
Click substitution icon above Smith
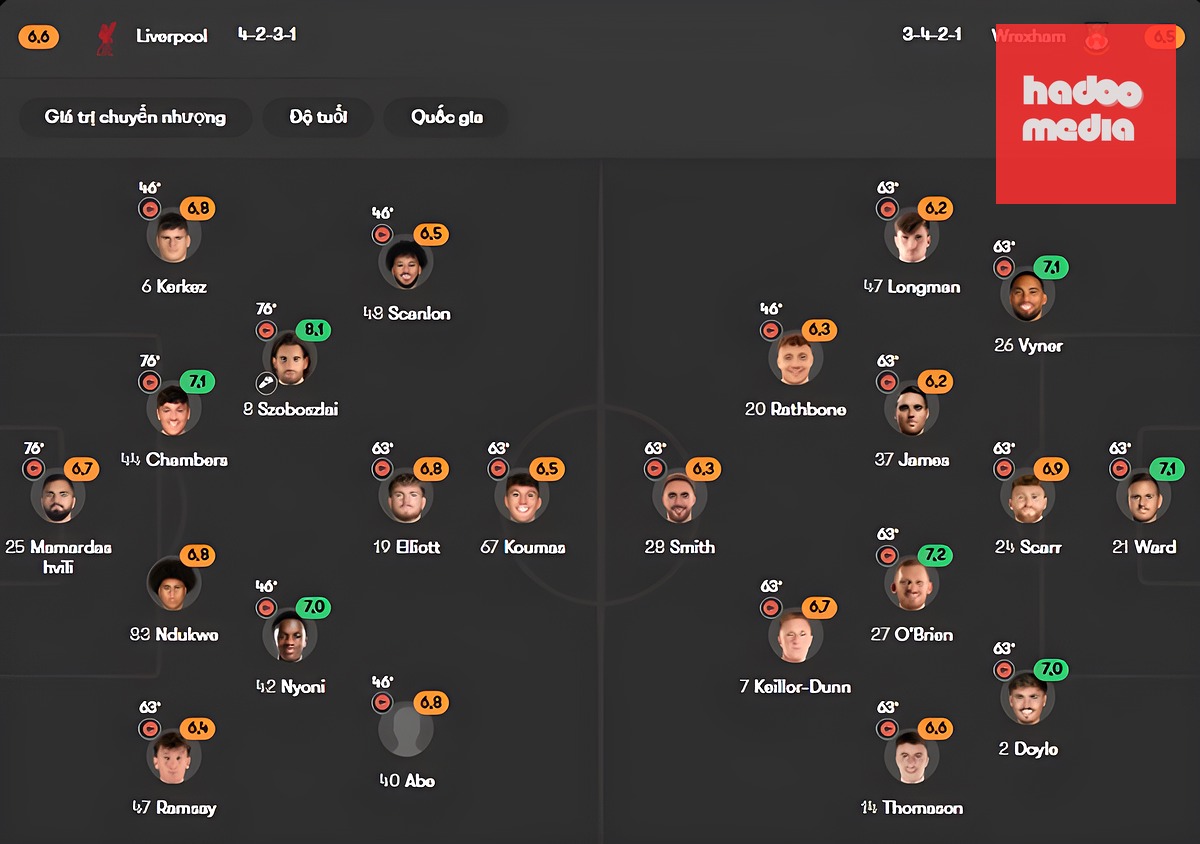pos(655,468)
